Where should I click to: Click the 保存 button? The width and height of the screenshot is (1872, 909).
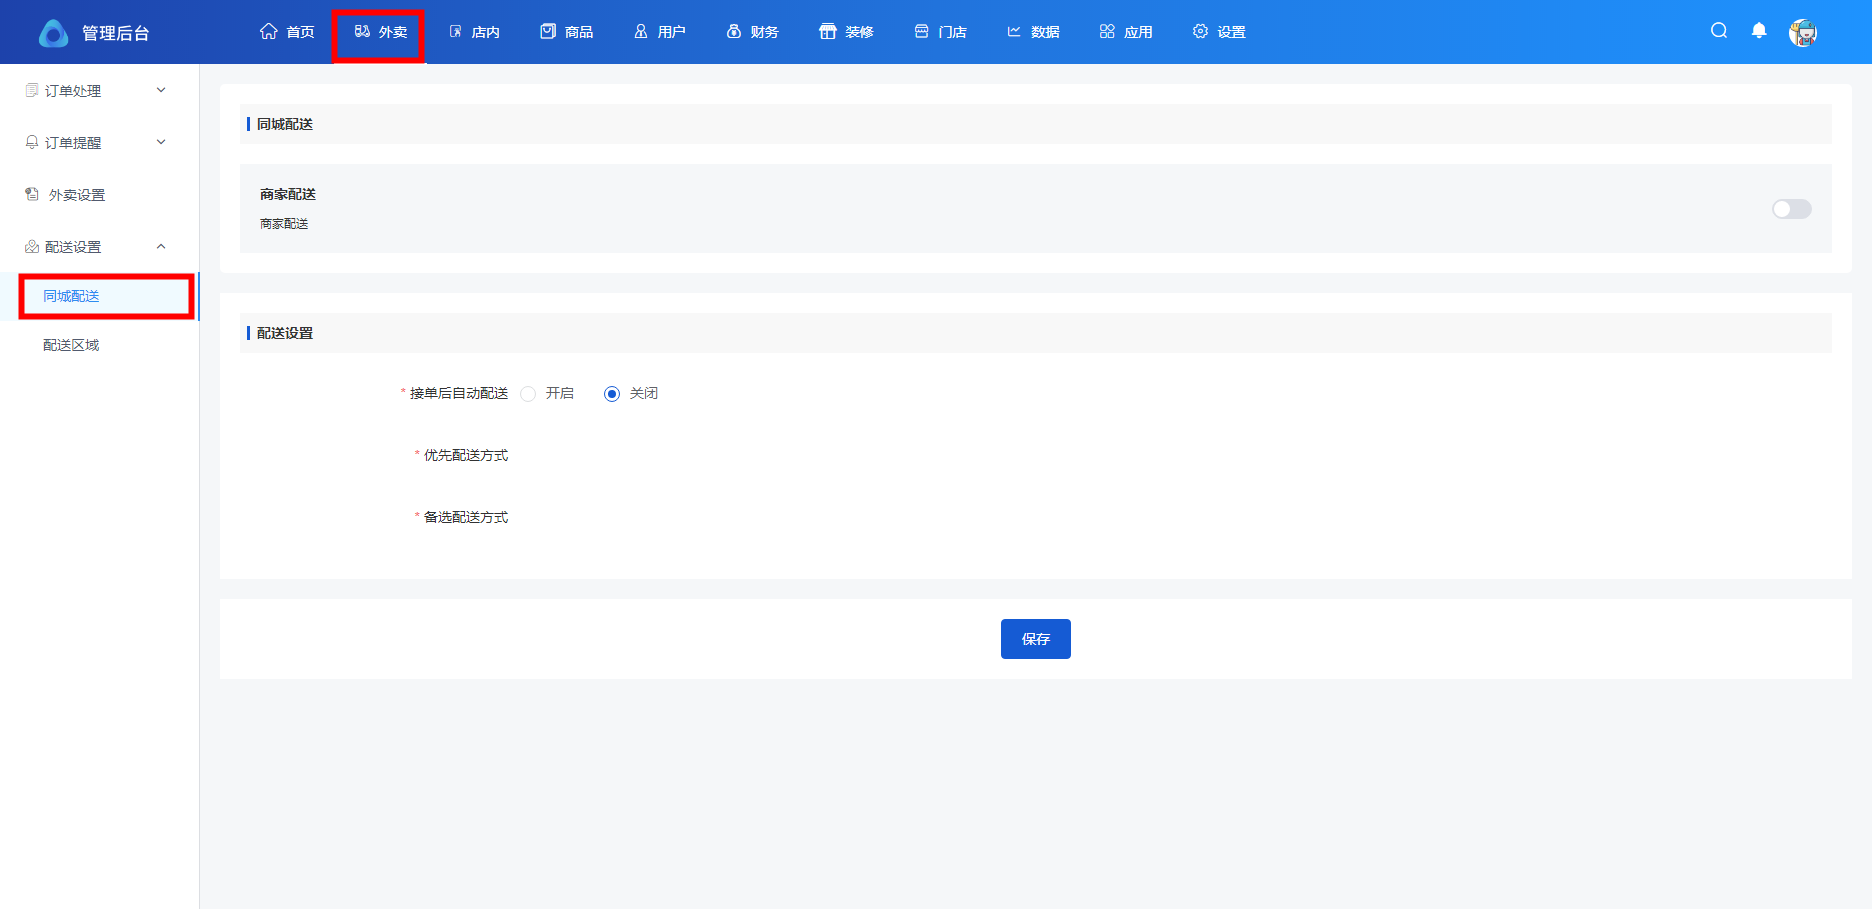(1035, 639)
